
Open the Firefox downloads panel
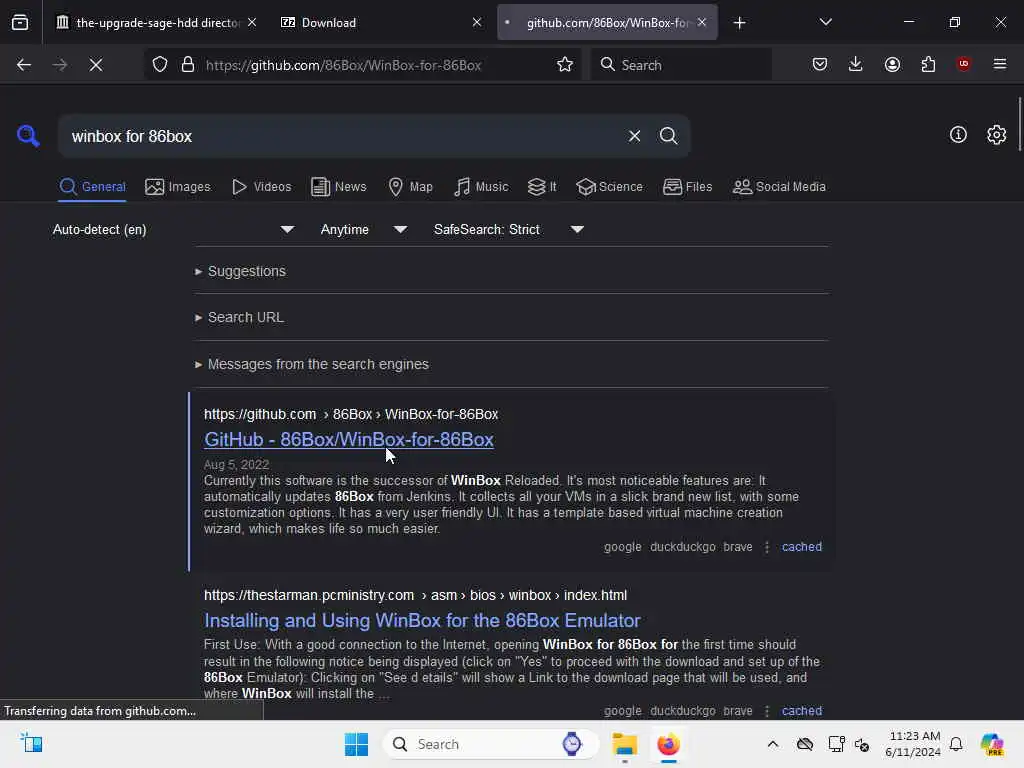tap(856, 64)
